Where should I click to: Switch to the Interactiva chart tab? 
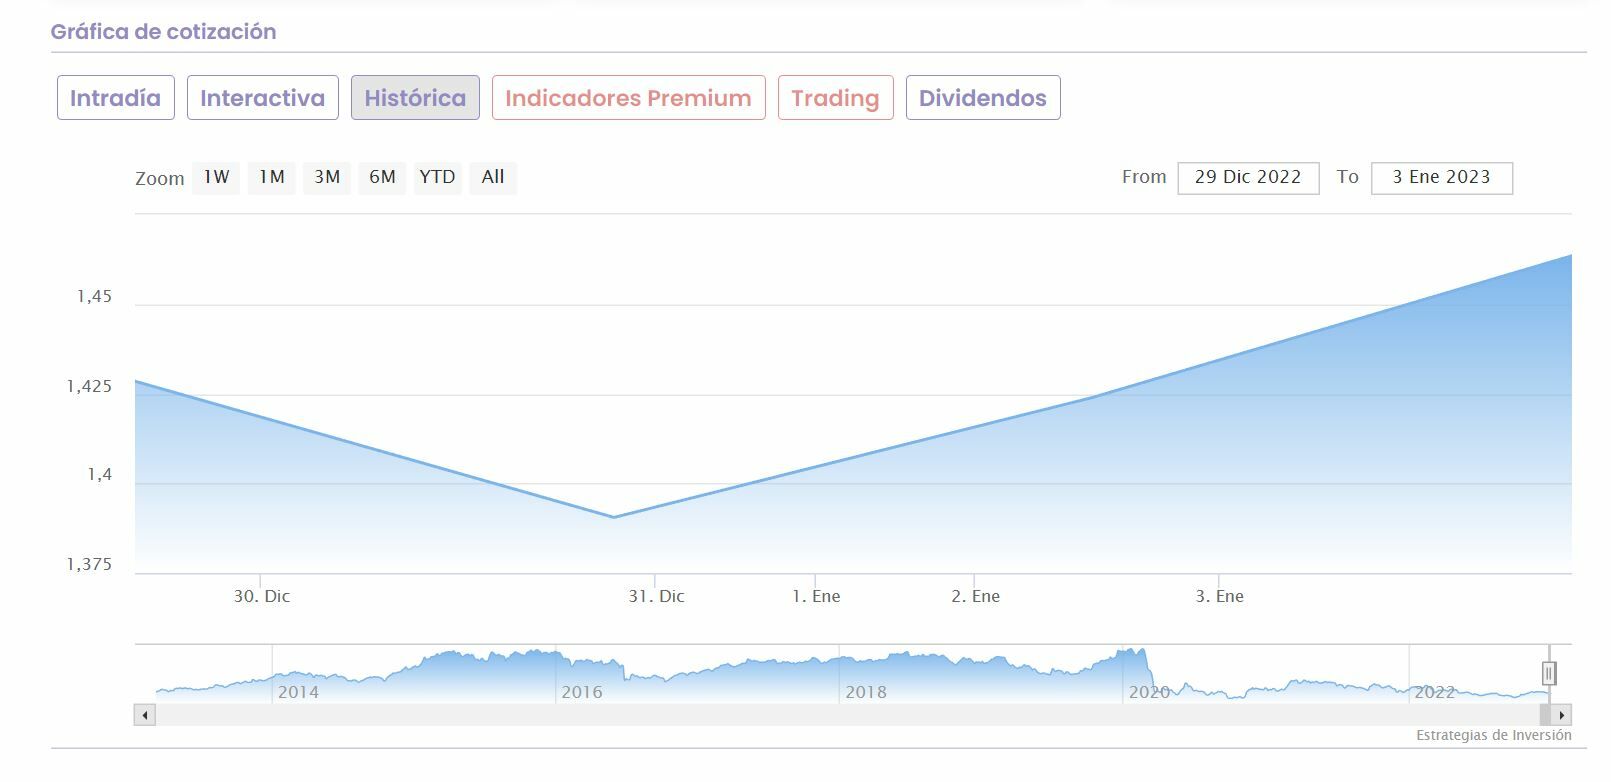tap(262, 98)
